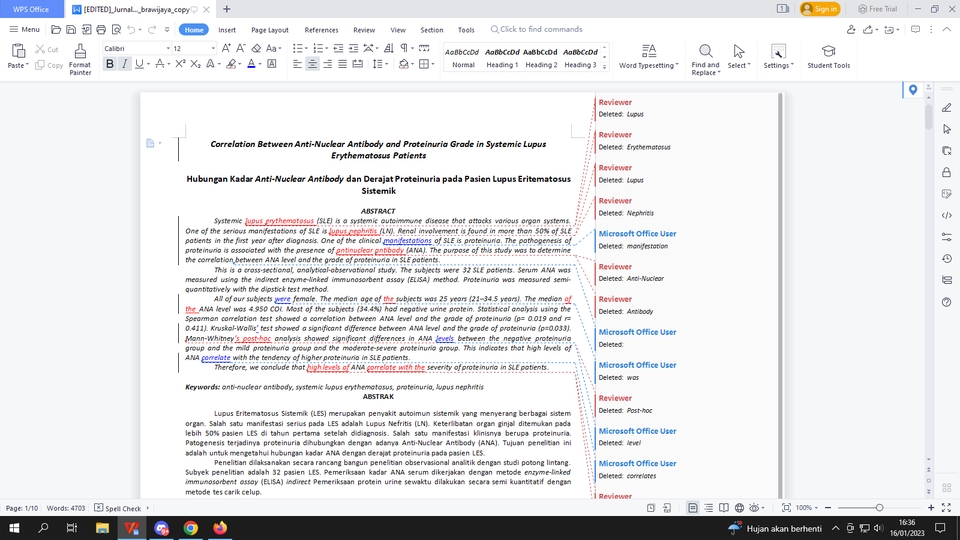Open the Find and Replace dropdown

coord(705,68)
